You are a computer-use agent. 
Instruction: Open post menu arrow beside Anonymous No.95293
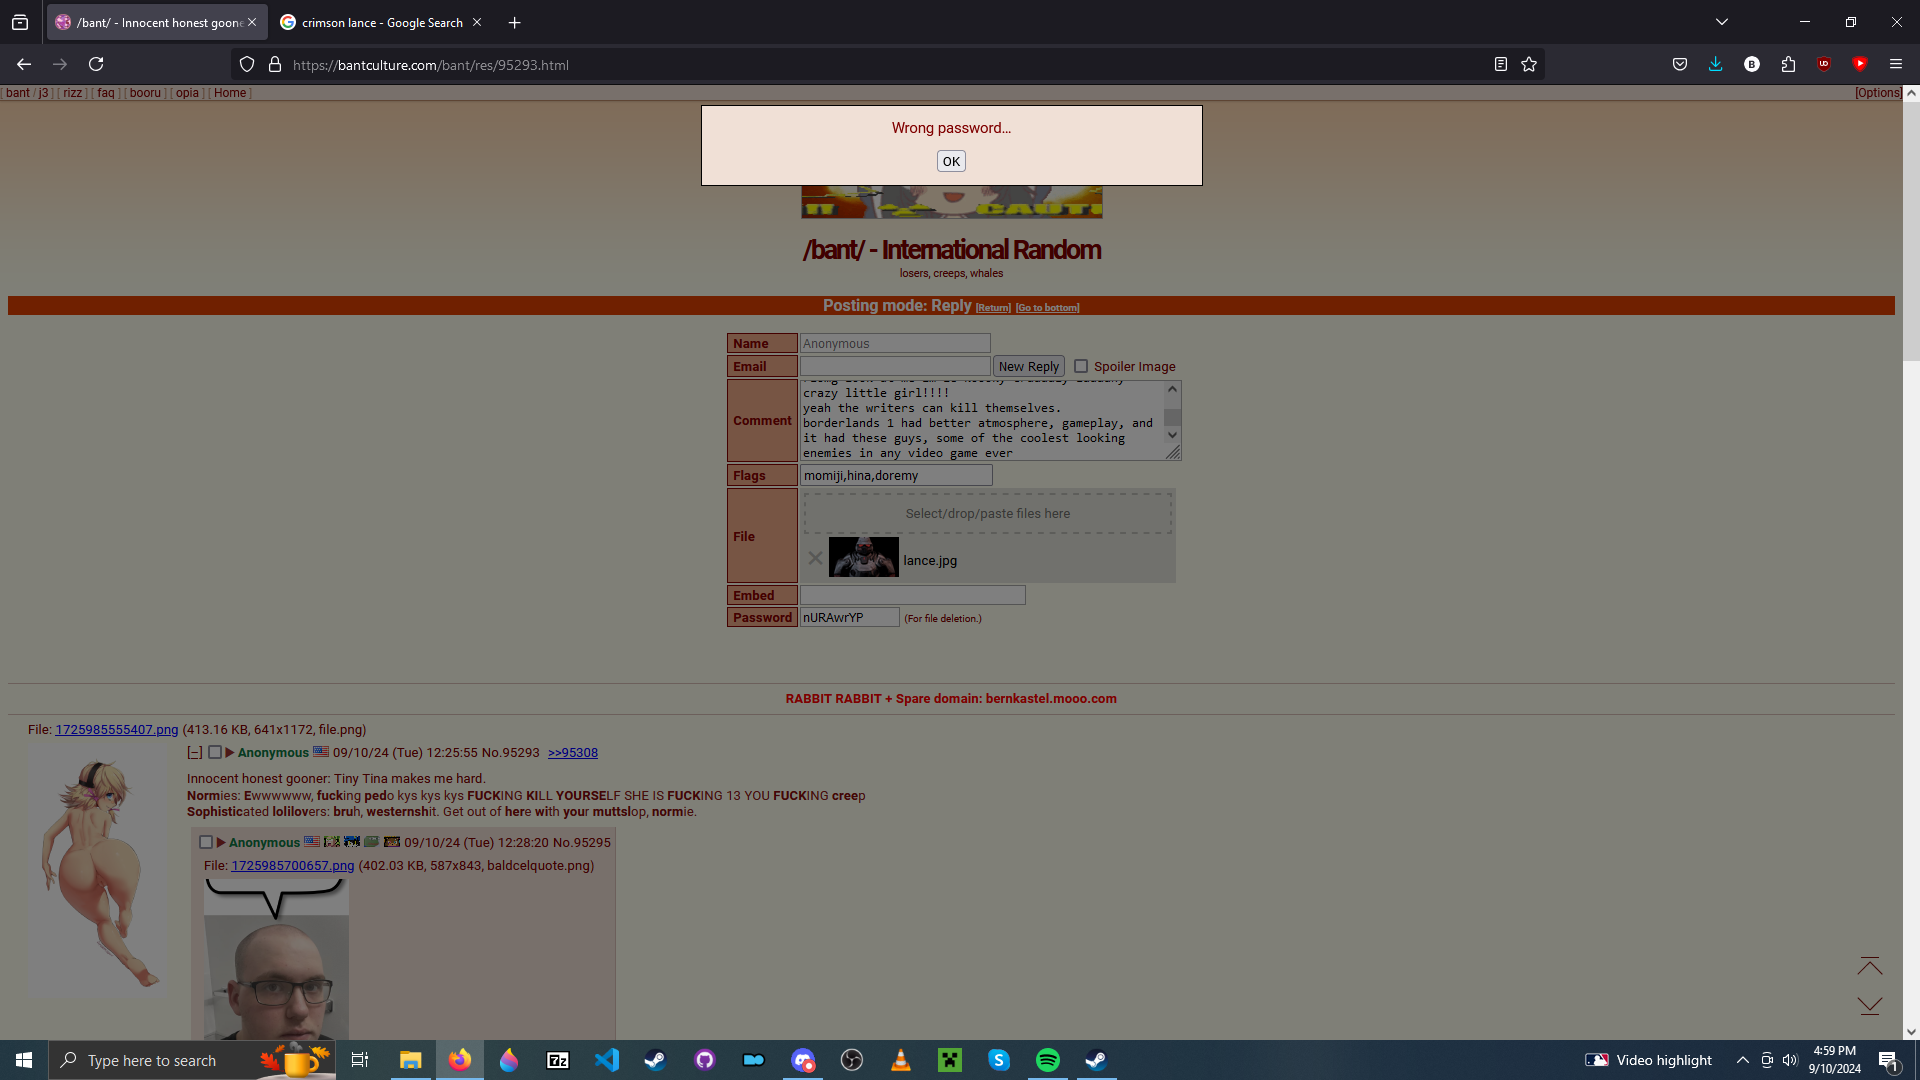pos(229,752)
